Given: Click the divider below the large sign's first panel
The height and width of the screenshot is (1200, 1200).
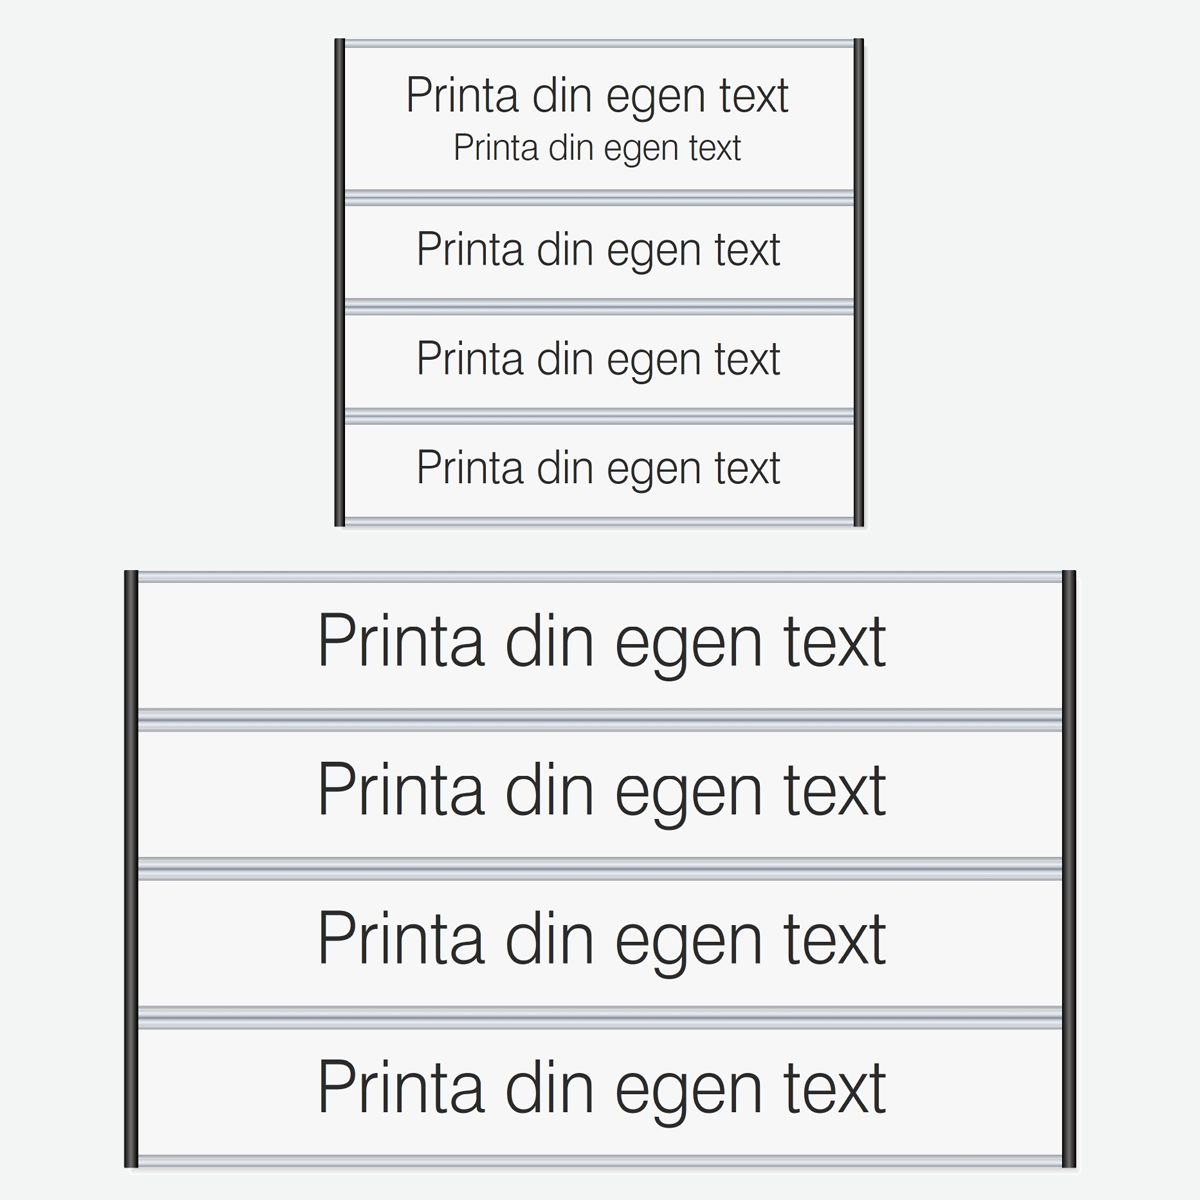Looking at the screenshot, I should pyautogui.click(x=600, y=720).
